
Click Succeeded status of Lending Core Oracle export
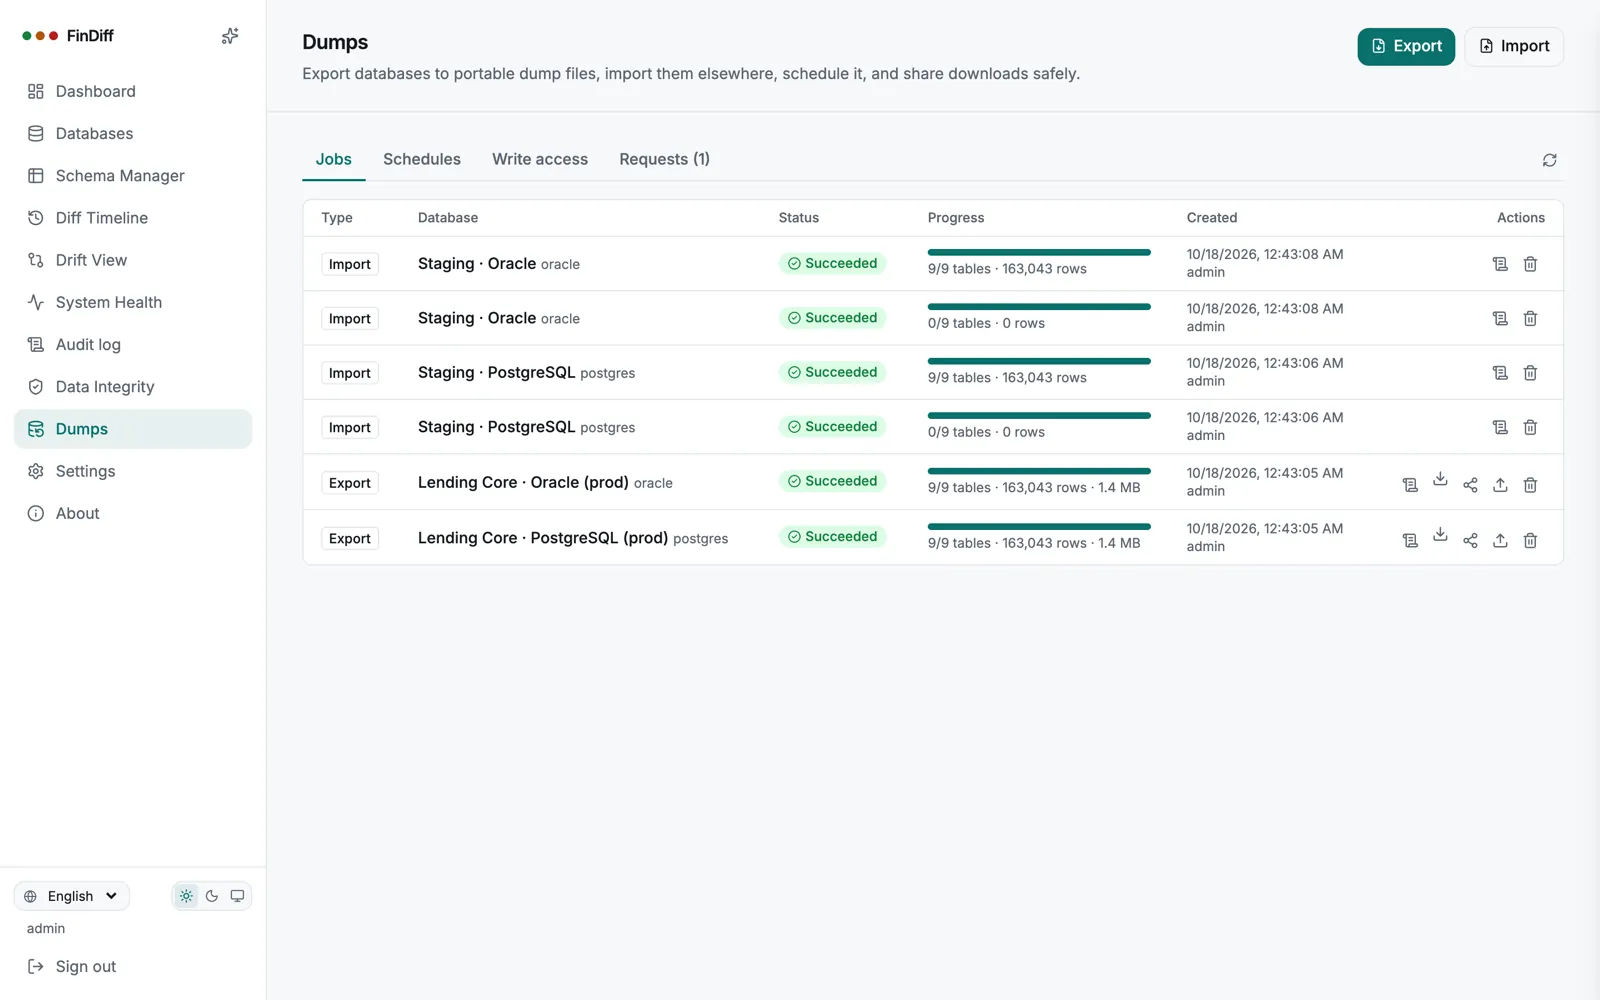point(832,481)
